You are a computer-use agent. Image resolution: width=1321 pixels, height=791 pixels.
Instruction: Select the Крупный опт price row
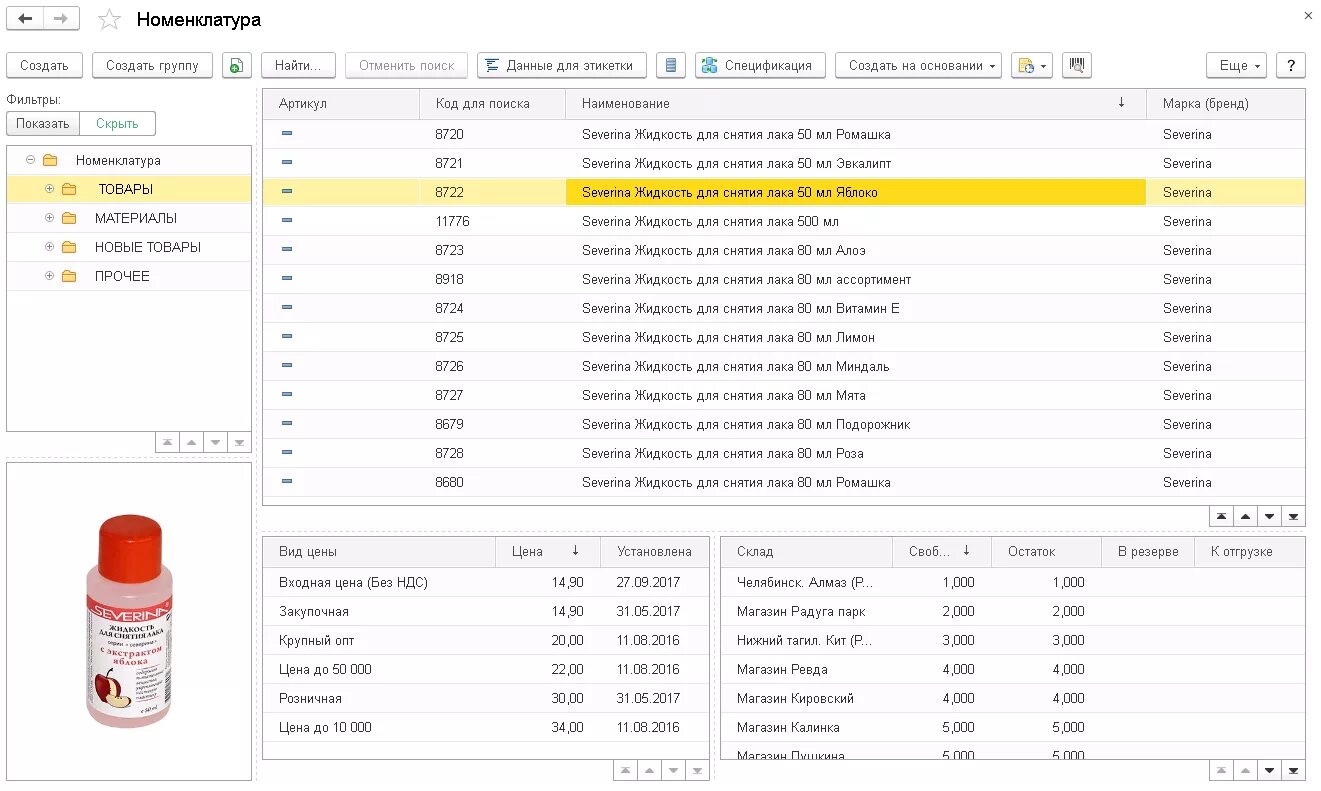pyautogui.click(x=486, y=640)
